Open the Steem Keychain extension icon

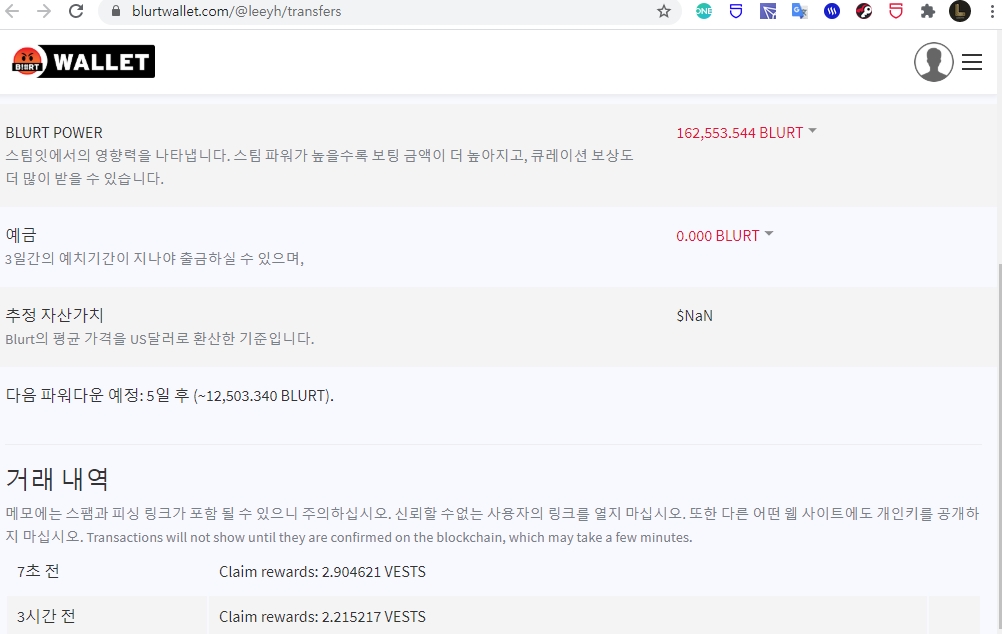pos(832,12)
